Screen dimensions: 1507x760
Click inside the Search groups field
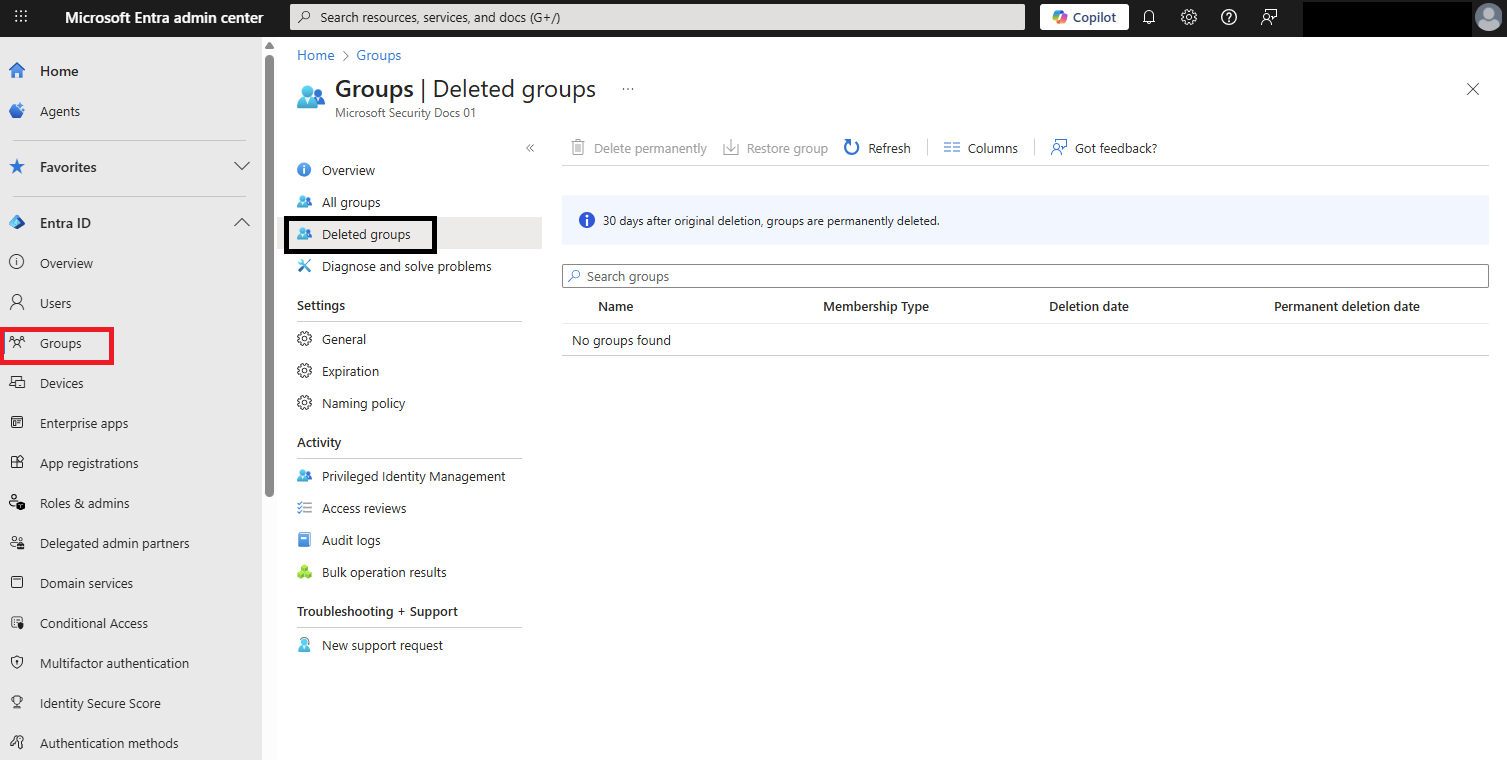click(1025, 276)
